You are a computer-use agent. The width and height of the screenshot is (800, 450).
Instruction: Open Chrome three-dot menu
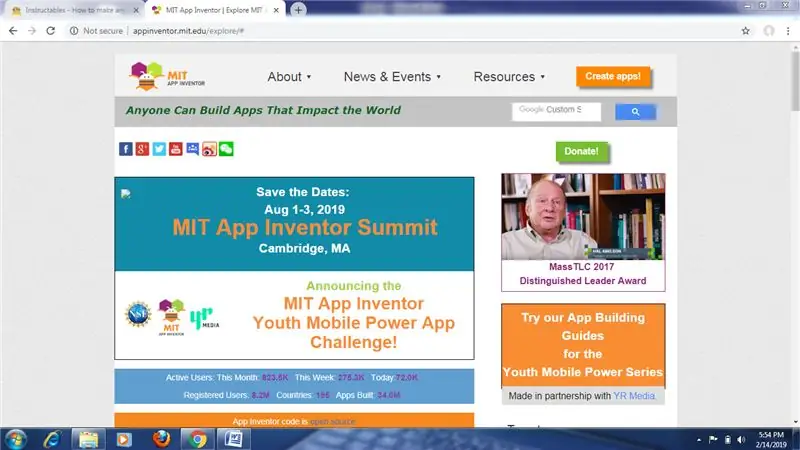(x=788, y=31)
